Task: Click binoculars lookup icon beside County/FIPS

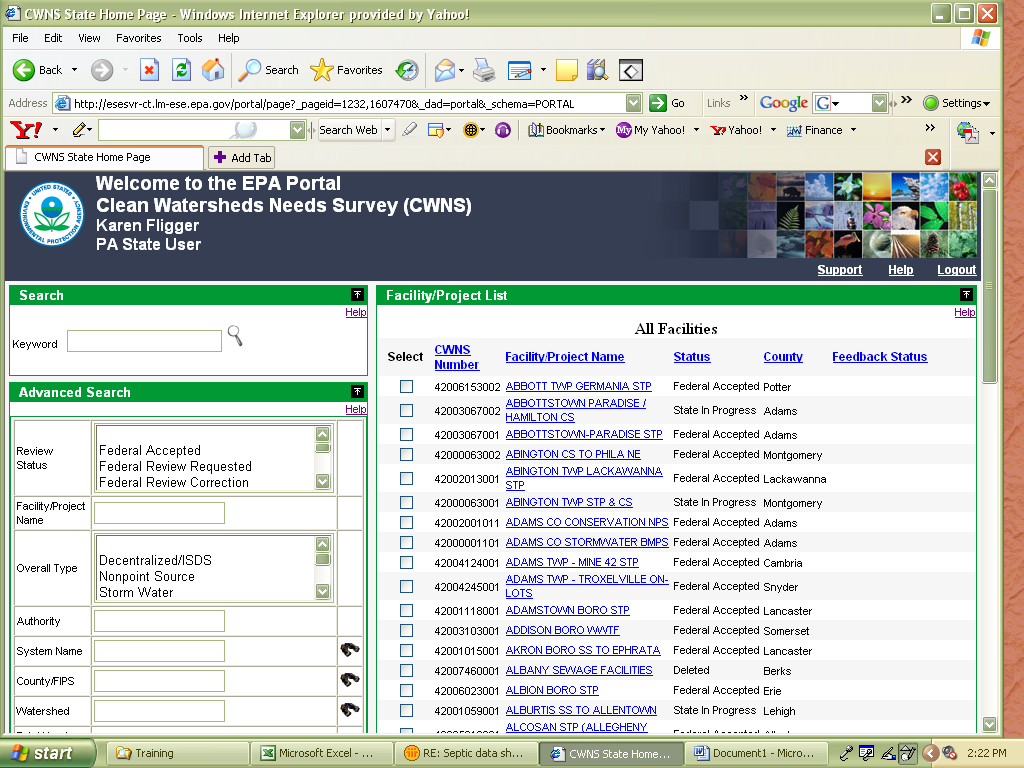Action: pos(349,680)
